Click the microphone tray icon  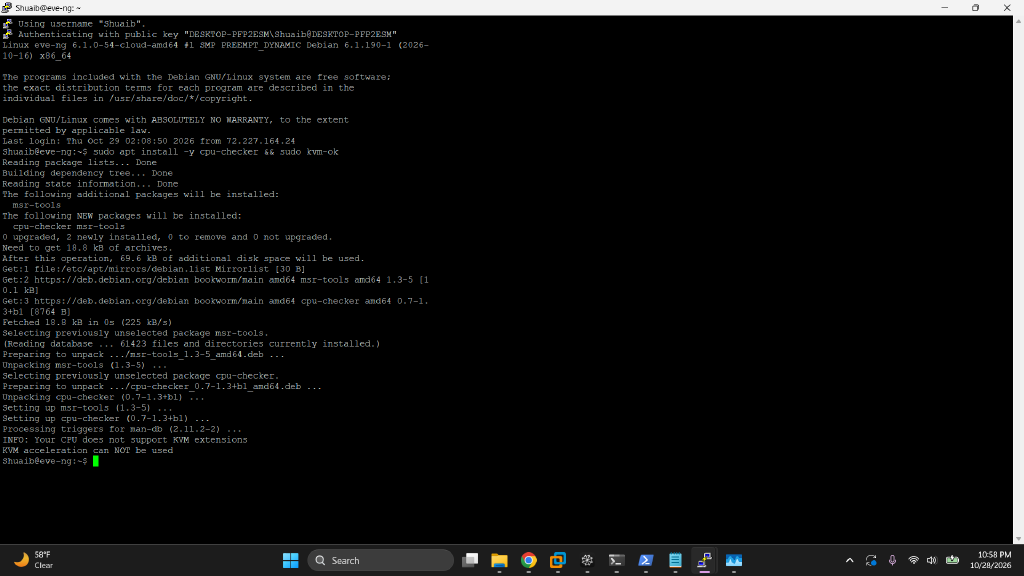point(893,560)
